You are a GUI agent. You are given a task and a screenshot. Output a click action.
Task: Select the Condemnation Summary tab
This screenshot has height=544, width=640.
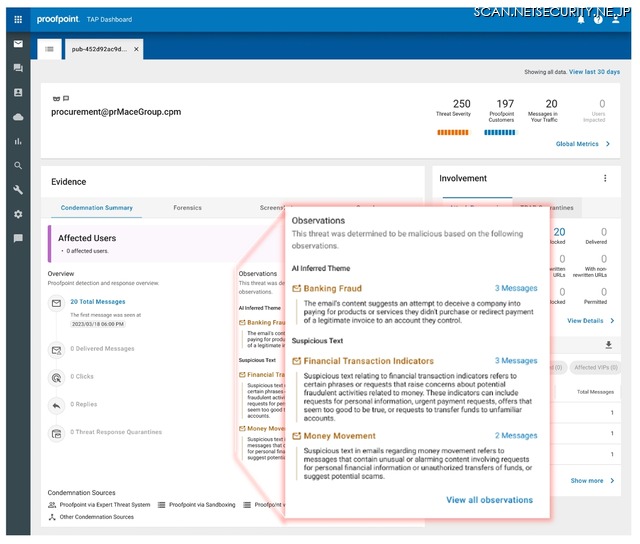(96, 208)
